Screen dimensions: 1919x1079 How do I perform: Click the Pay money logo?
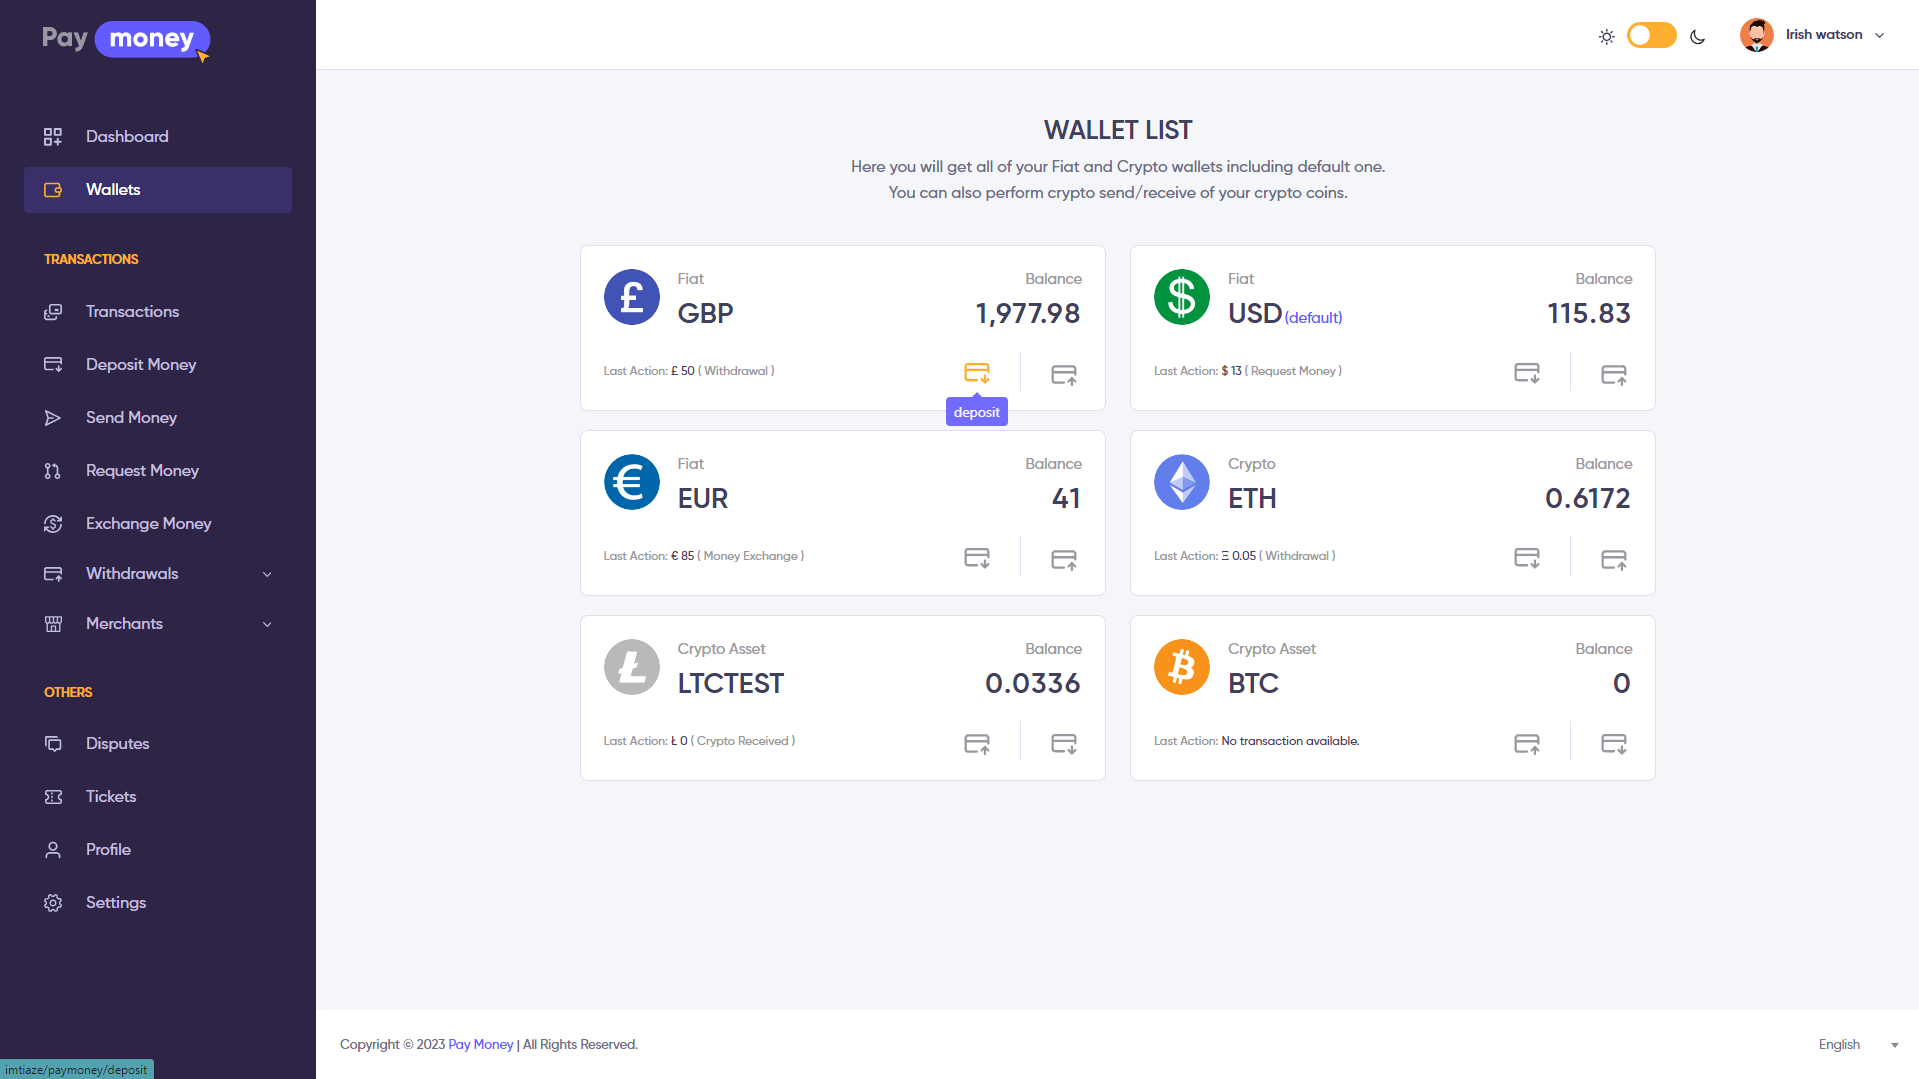(126, 39)
